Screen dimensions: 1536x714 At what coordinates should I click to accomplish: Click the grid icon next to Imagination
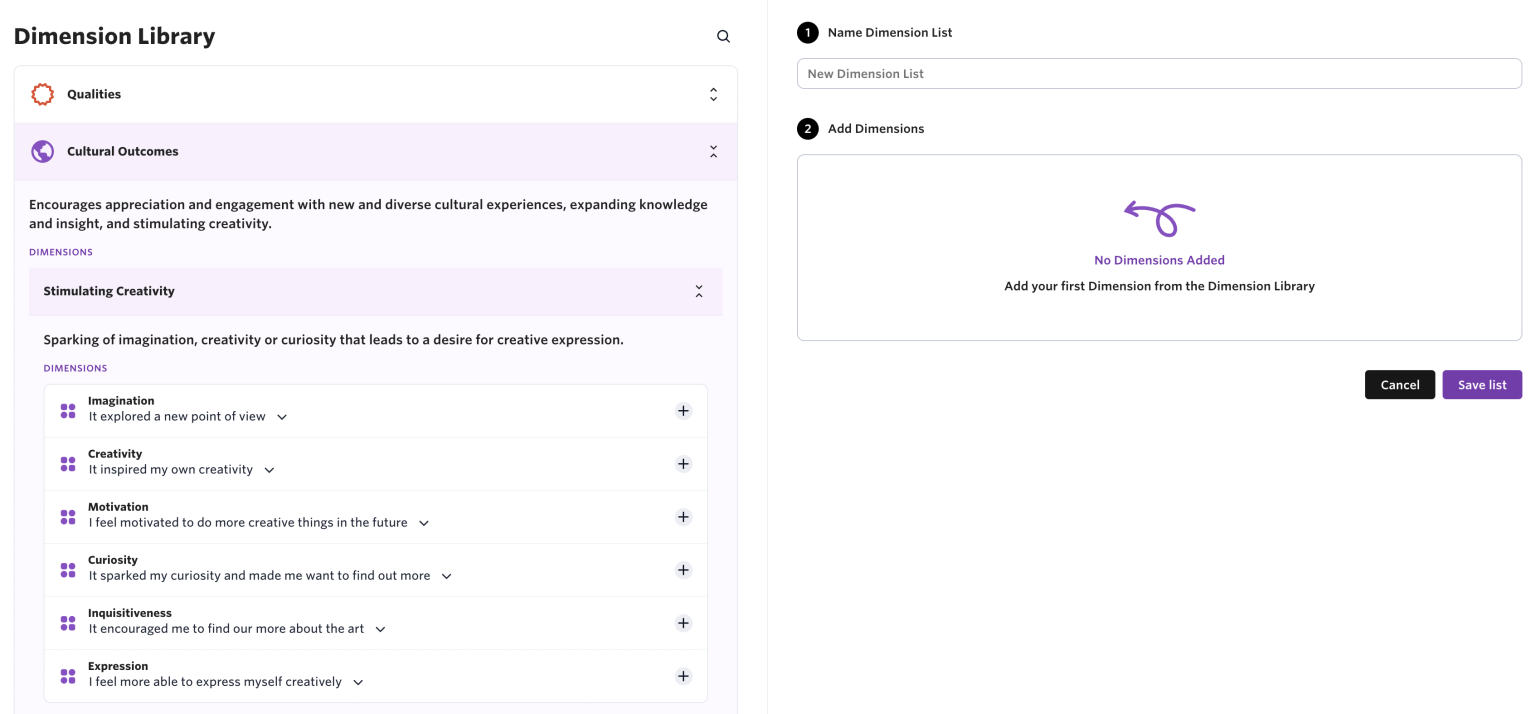click(x=67, y=410)
